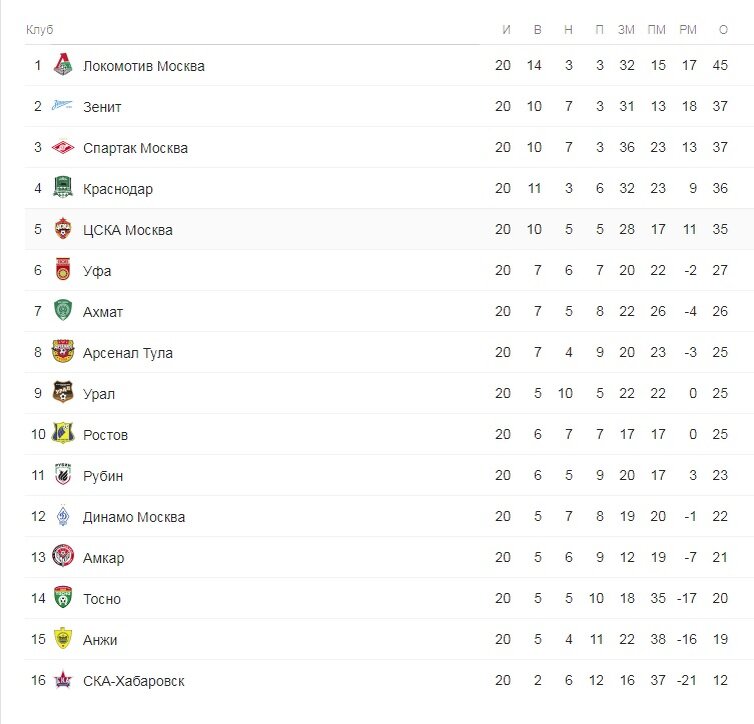Click the Локомотив Москва club logo
Viewport: 754px width, 724px height.
click(x=63, y=64)
